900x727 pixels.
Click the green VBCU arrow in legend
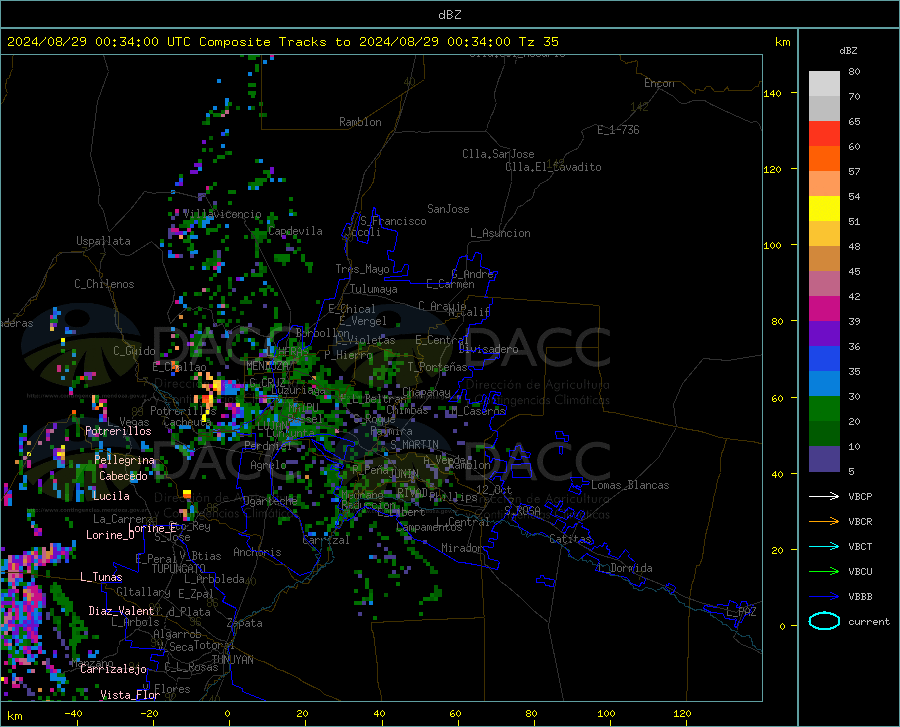(x=824, y=572)
